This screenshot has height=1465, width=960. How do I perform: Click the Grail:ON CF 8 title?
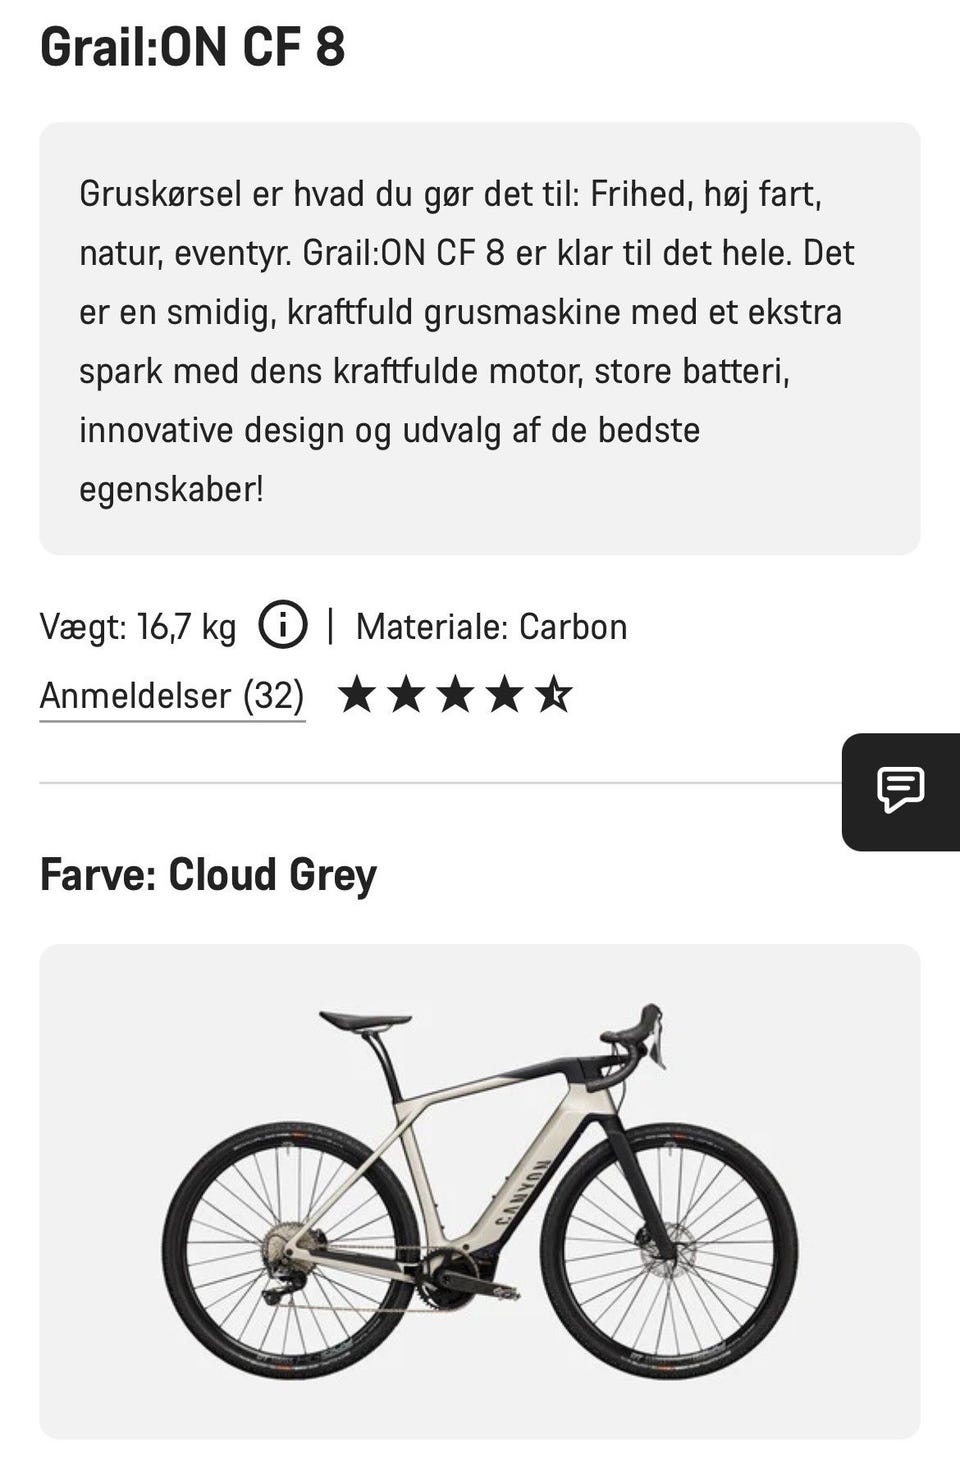193,47
